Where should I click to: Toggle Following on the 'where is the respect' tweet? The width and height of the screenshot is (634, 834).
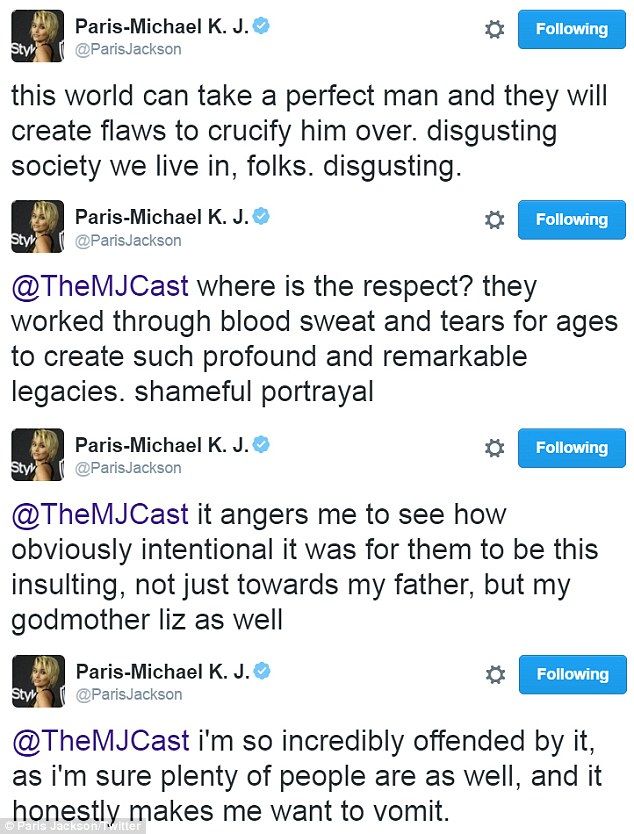coord(571,220)
